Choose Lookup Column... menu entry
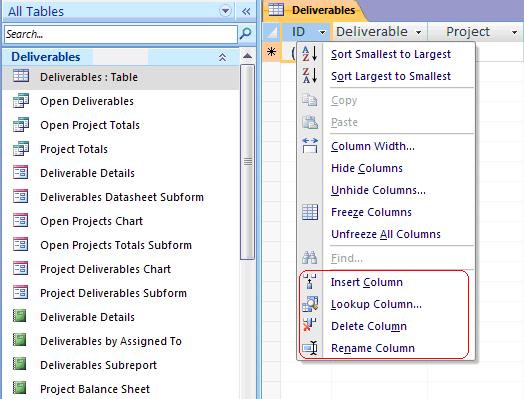This screenshot has height=399, width=524. 376,304
